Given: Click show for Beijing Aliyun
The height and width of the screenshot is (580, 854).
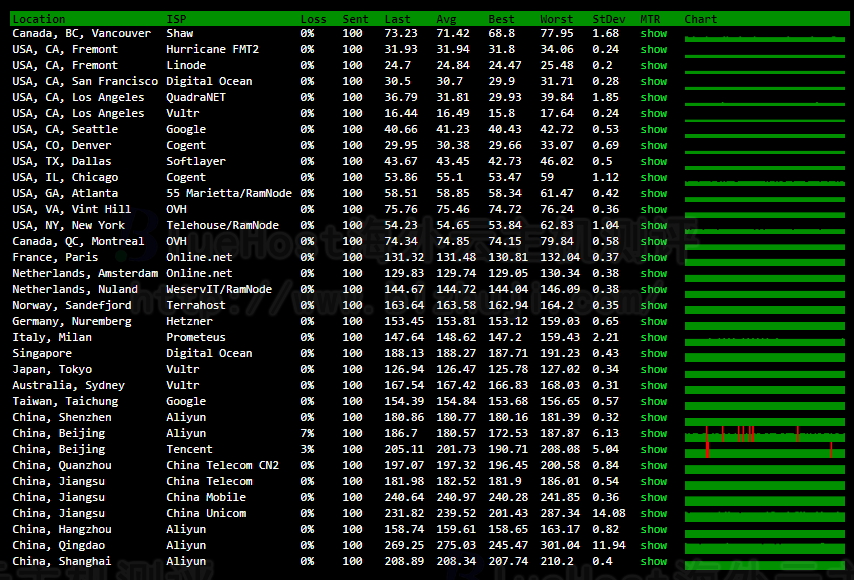Looking at the screenshot, I should [654, 434].
